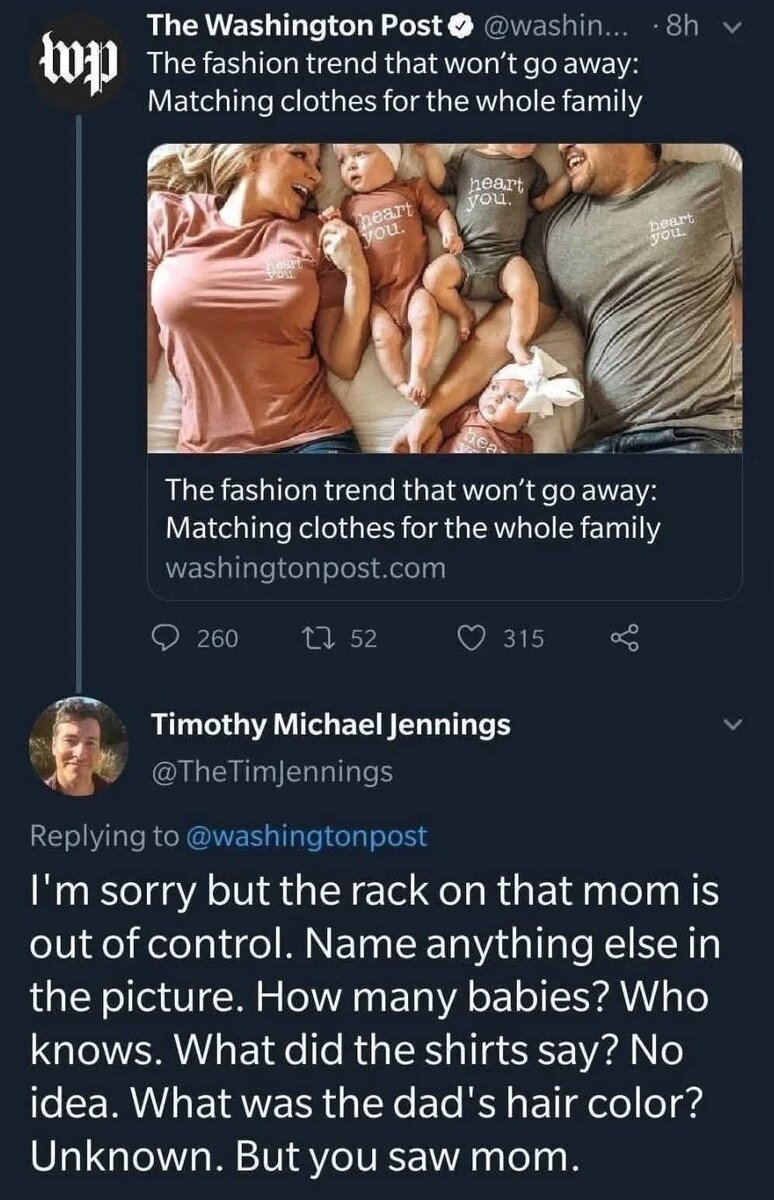Image resolution: width=774 pixels, height=1200 pixels.
Task: Like the tweet with the heart icon
Action: 471,638
